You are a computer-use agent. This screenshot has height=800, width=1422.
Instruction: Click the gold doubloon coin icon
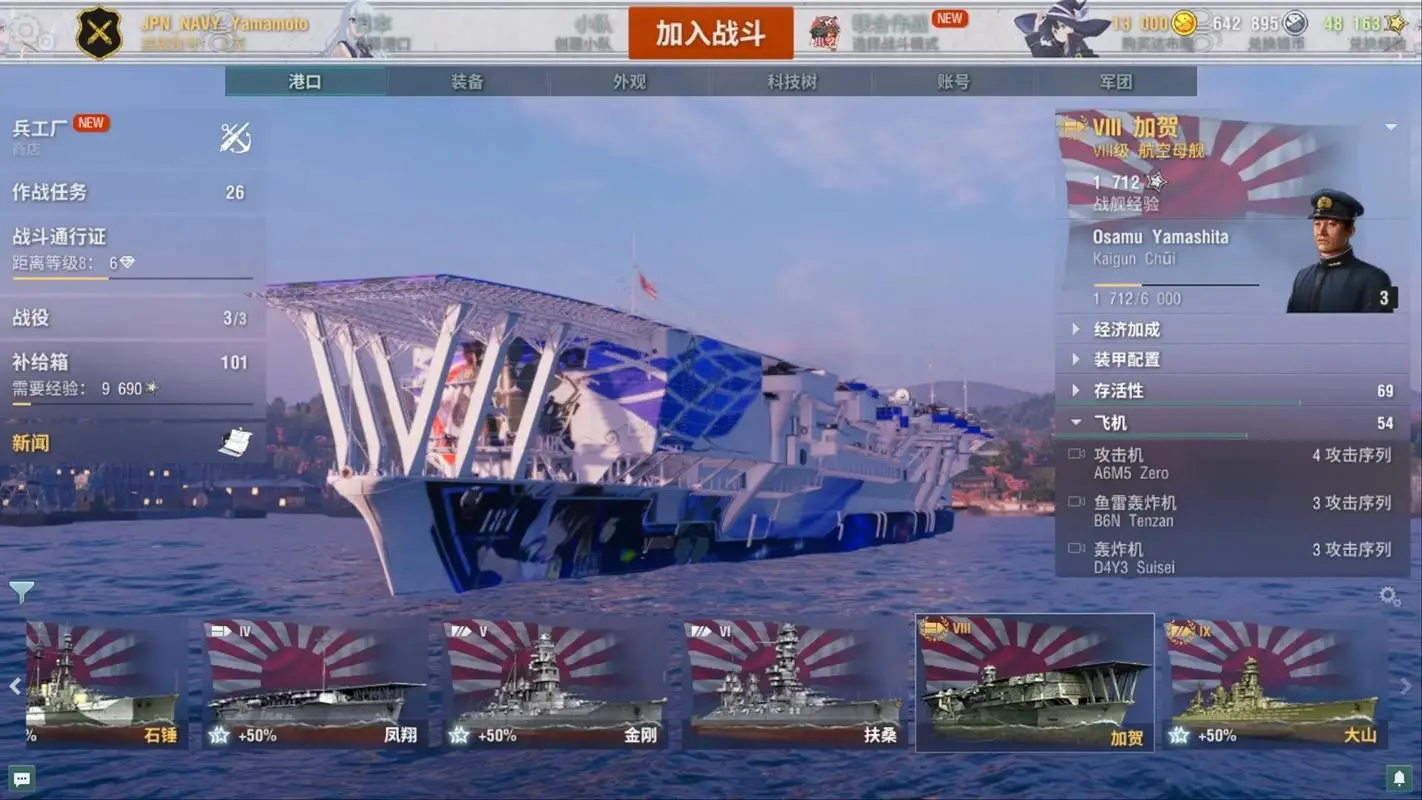coord(1185,23)
